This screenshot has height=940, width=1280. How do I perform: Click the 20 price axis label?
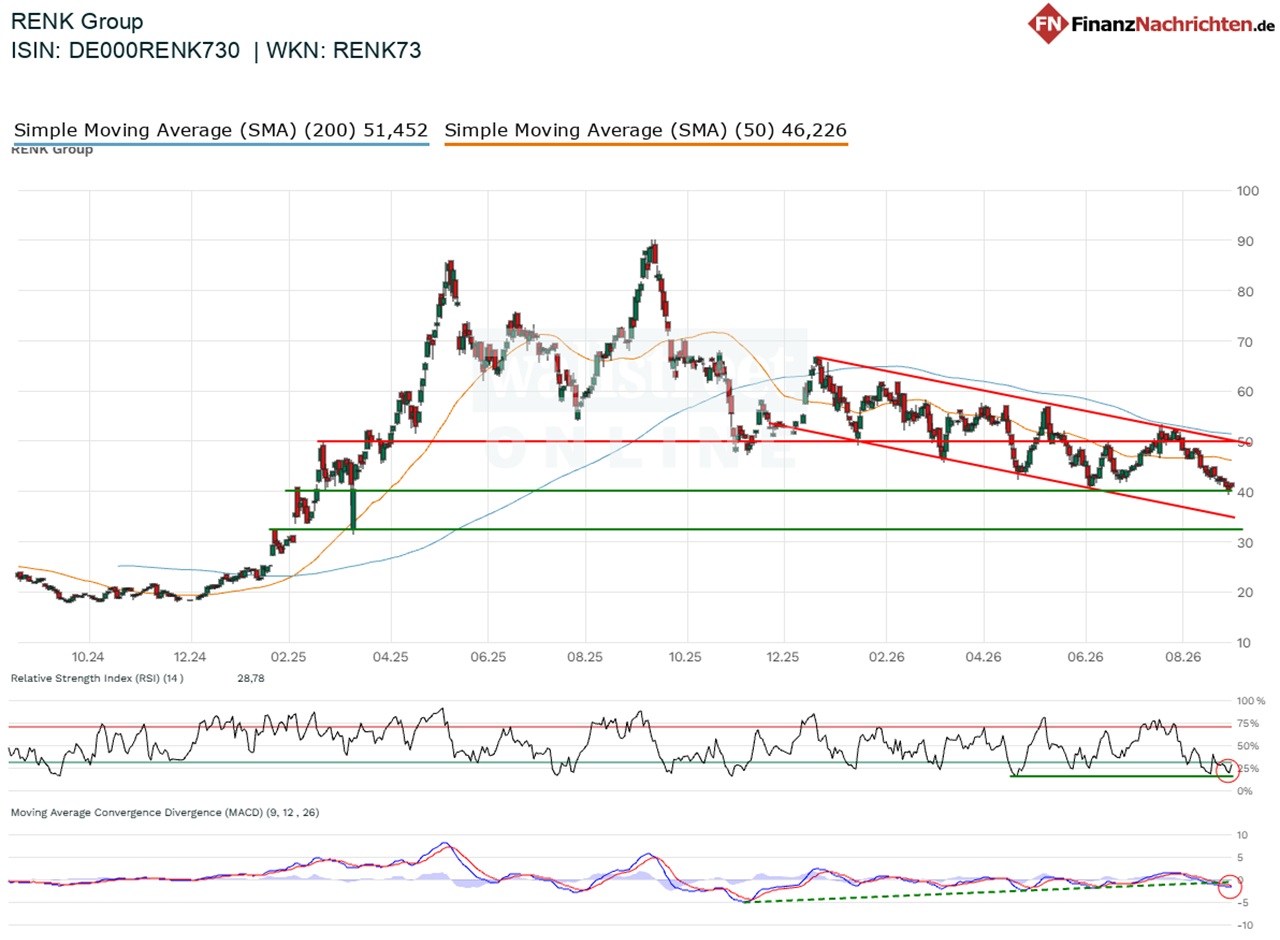[1243, 592]
